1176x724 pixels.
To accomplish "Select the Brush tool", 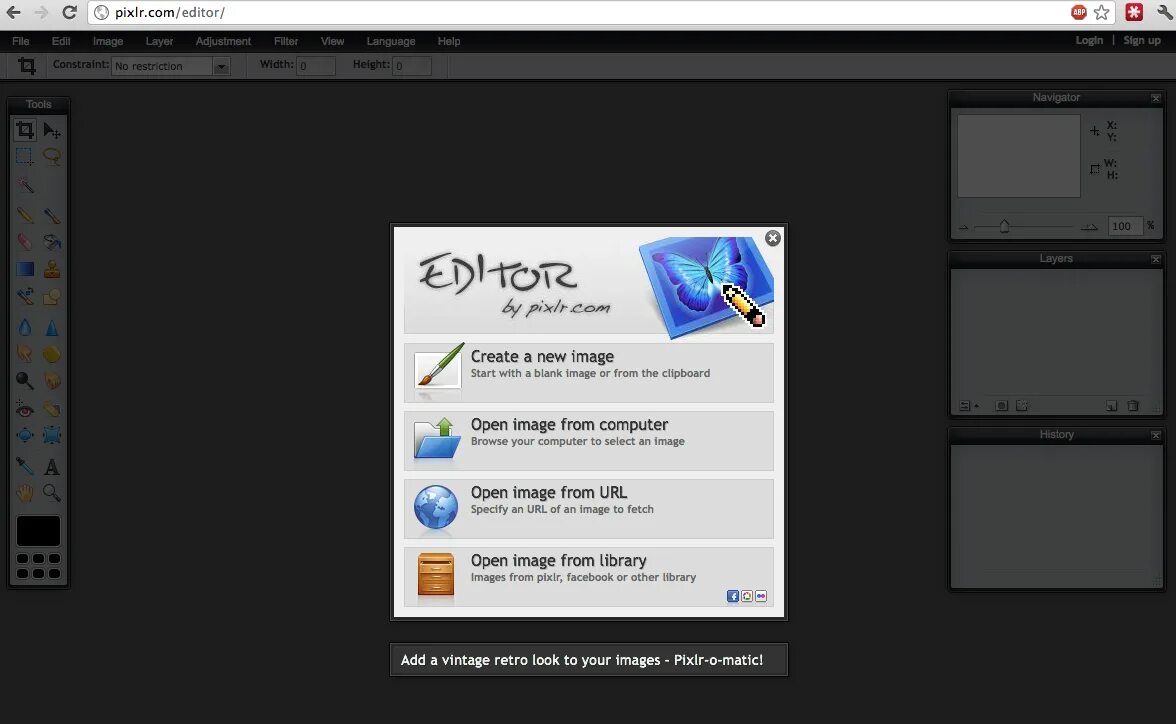I will click(52, 216).
